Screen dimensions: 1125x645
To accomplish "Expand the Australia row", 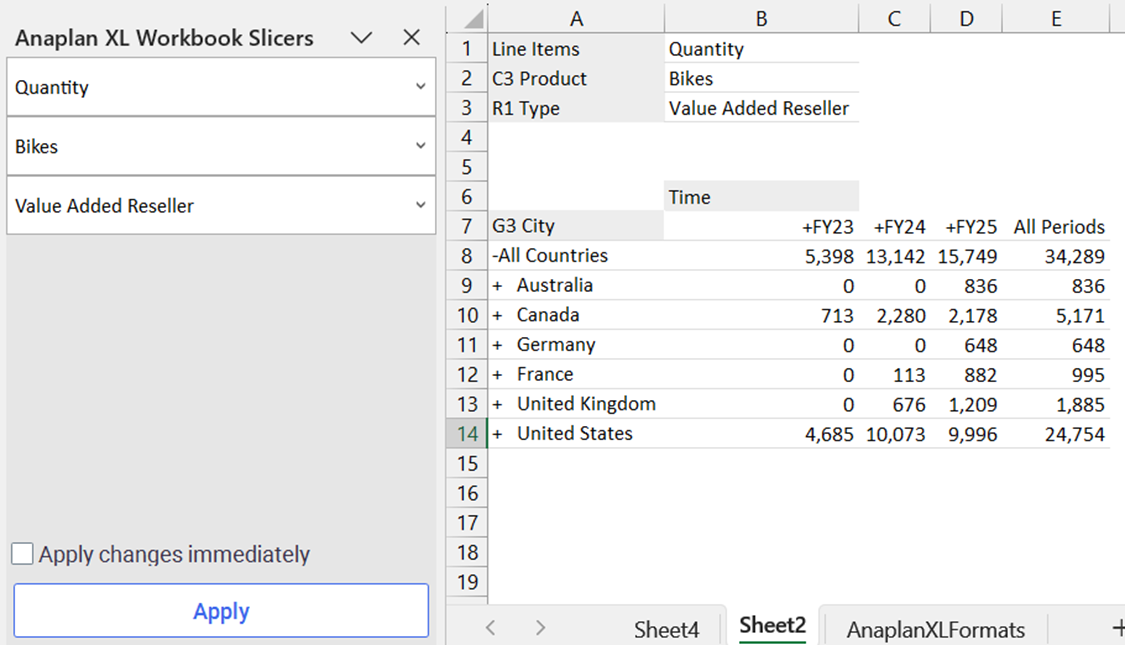I will (498, 286).
